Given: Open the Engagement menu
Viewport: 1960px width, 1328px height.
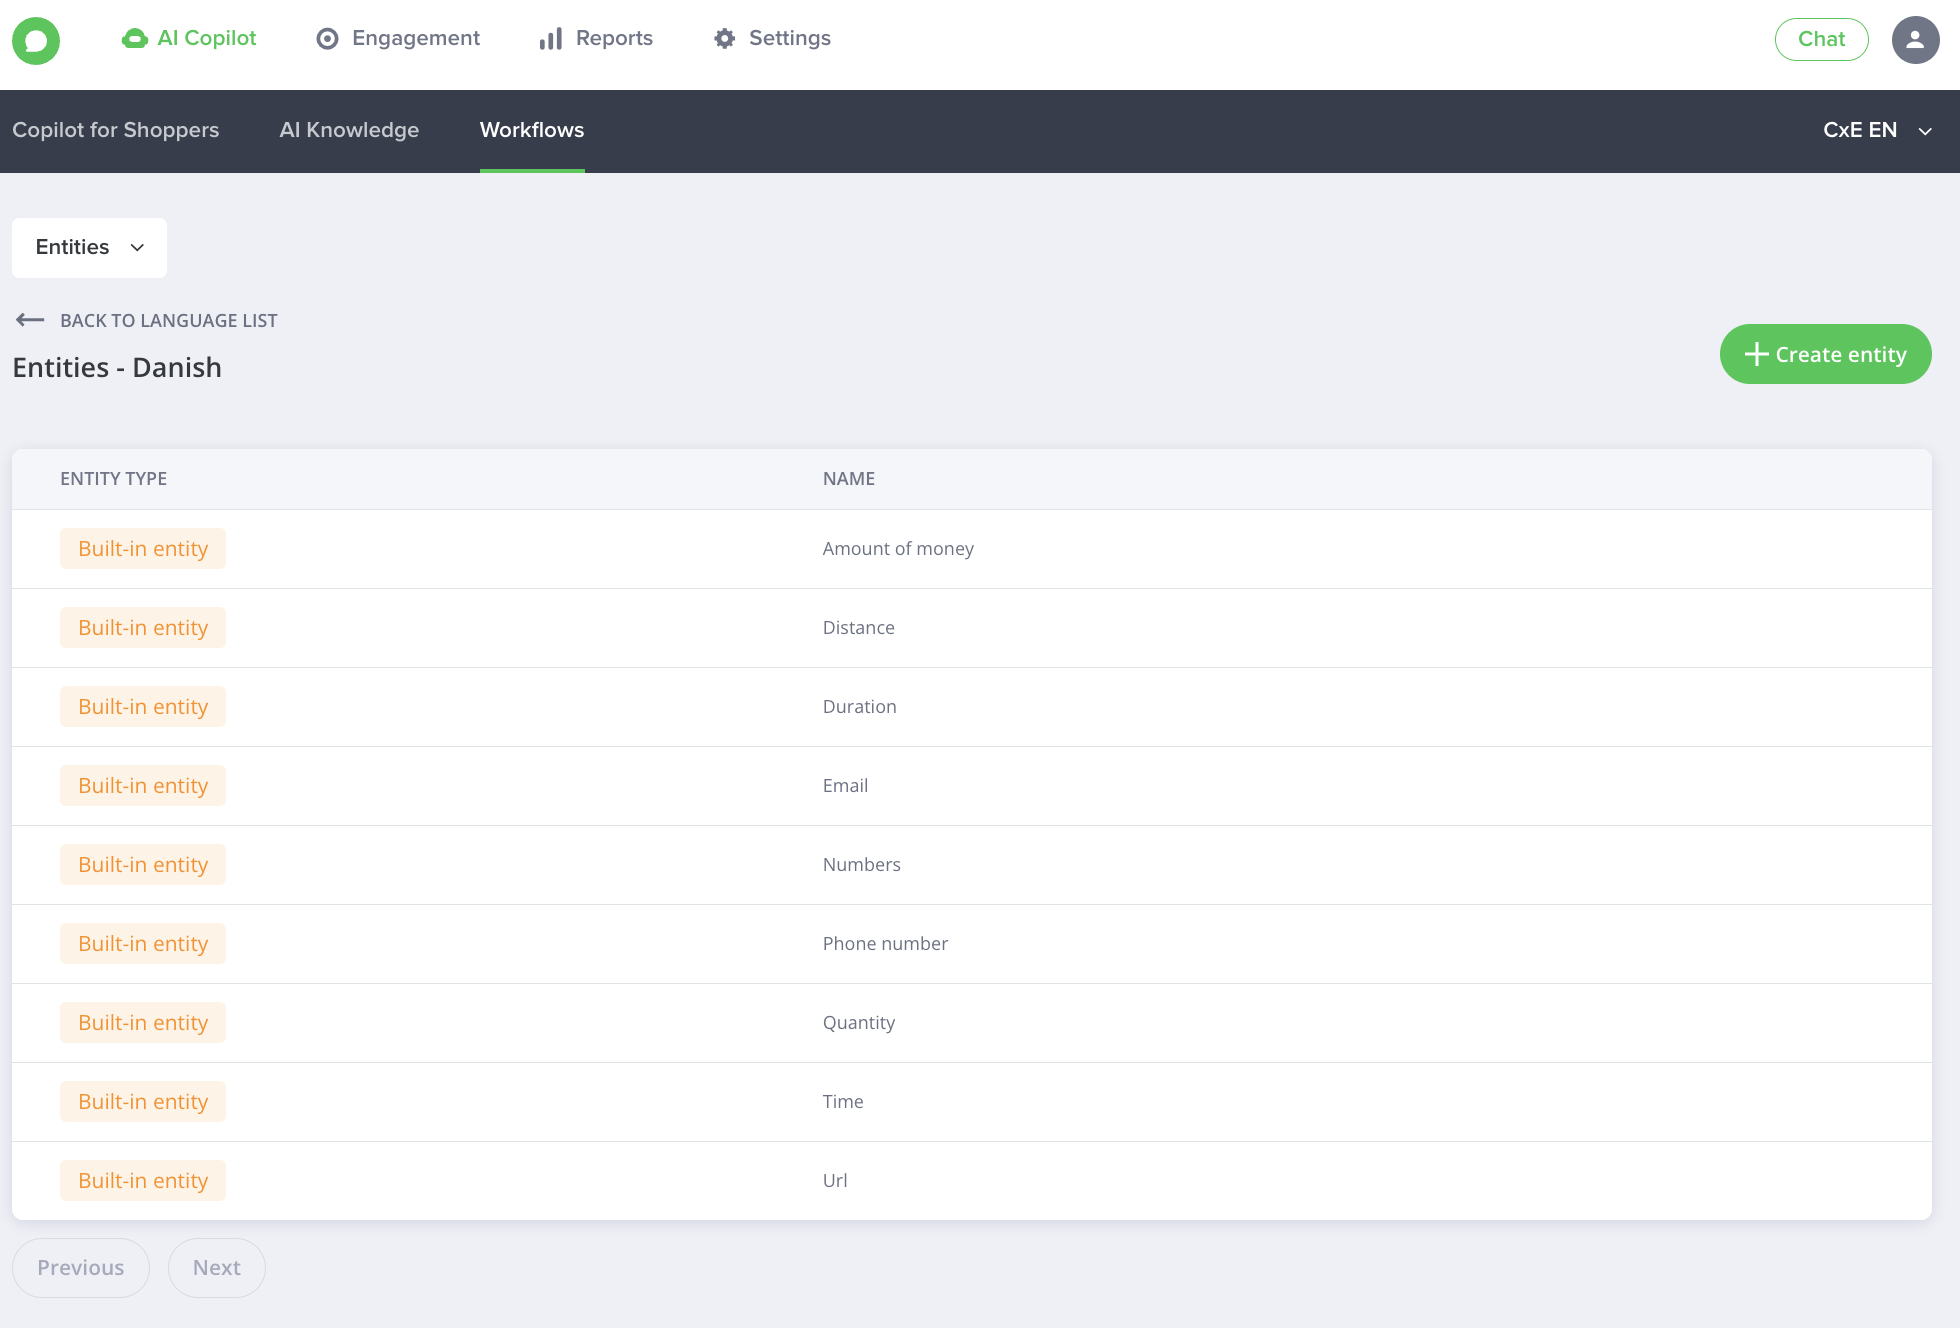Looking at the screenshot, I should pyautogui.click(x=398, y=39).
